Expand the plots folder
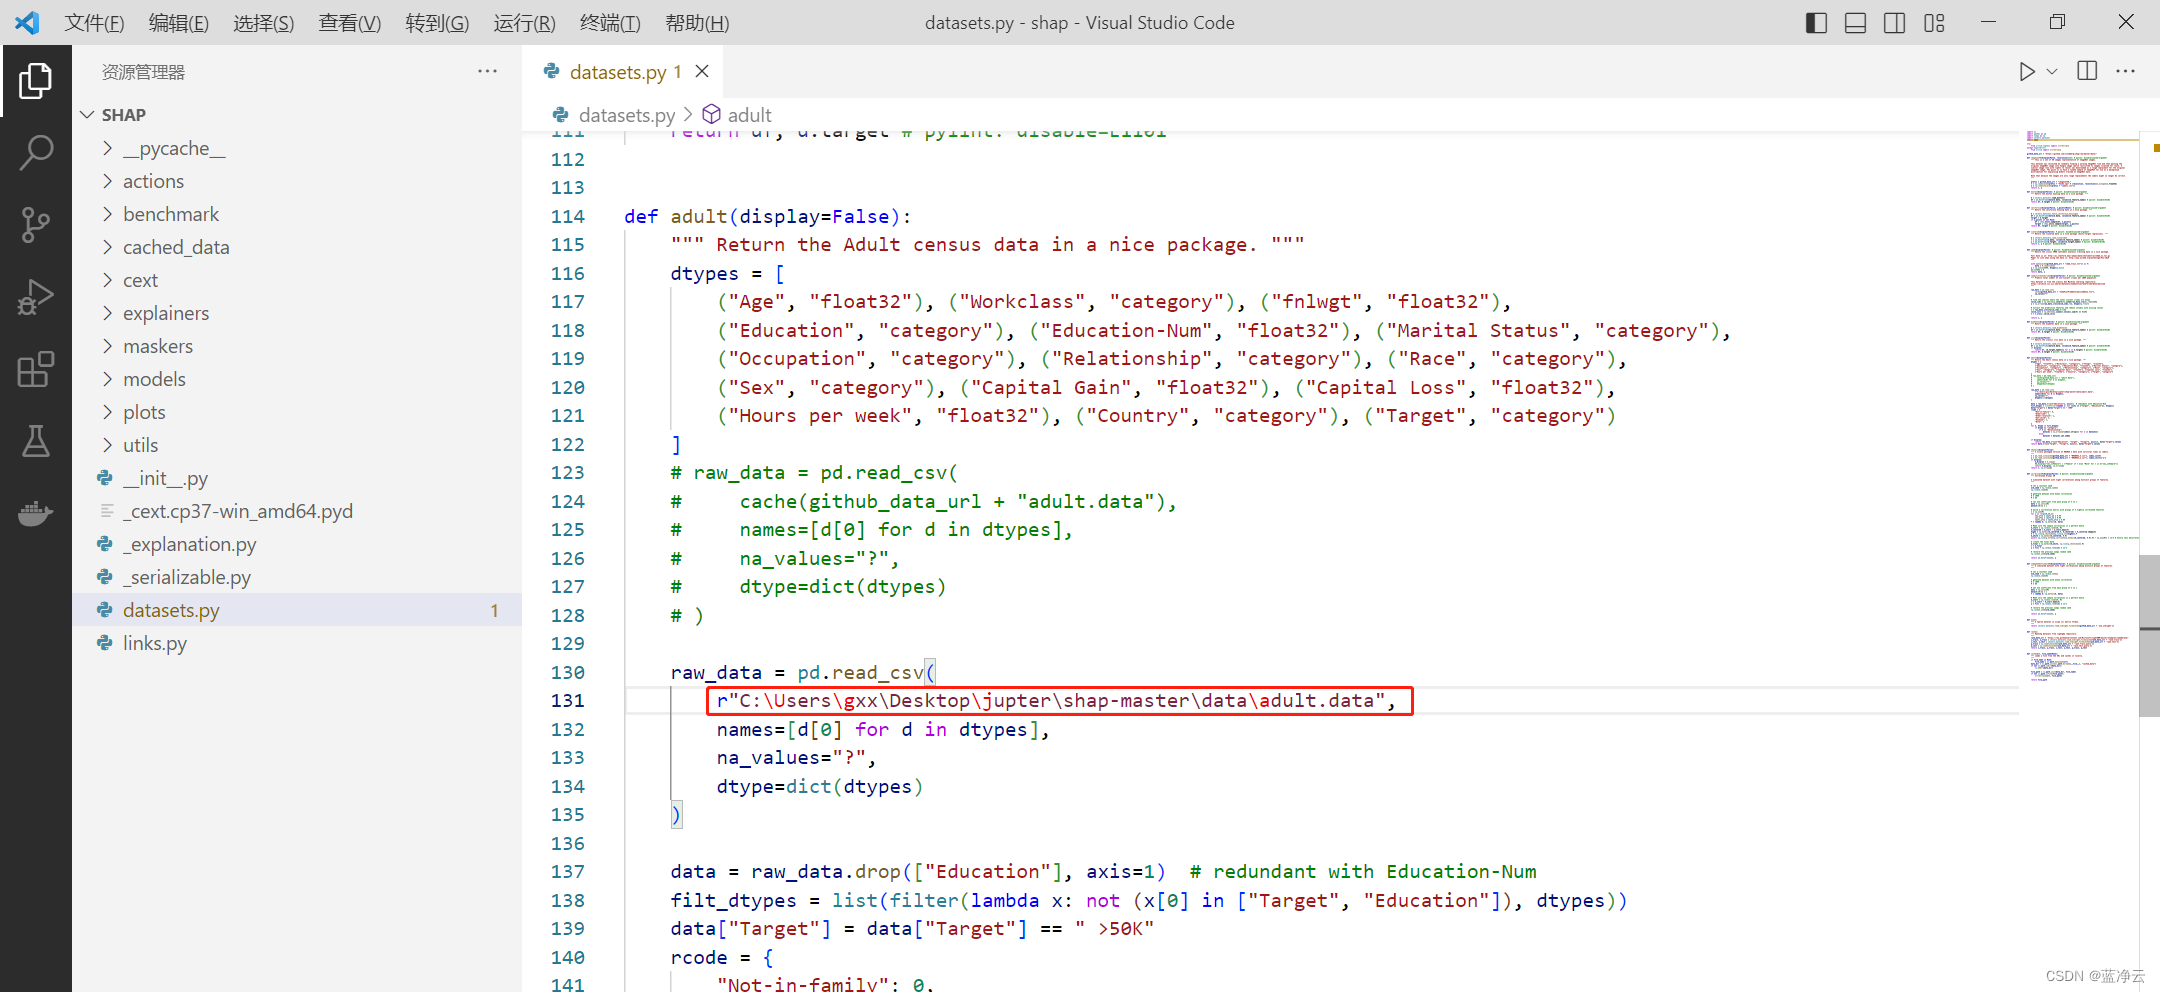 click(297, 412)
